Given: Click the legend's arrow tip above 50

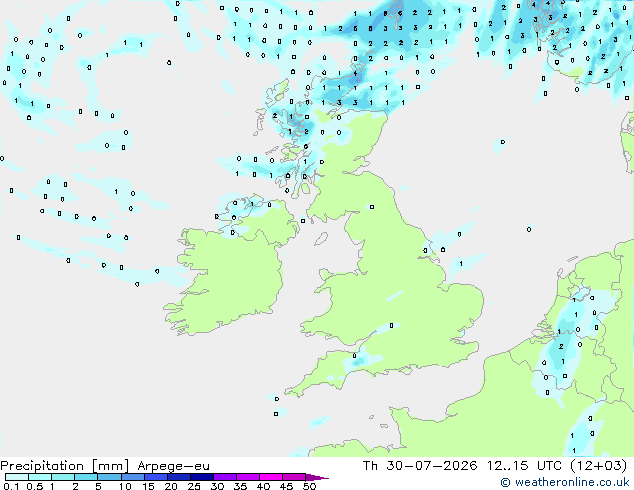Looking at the screenshot, I should pos(317,477).
